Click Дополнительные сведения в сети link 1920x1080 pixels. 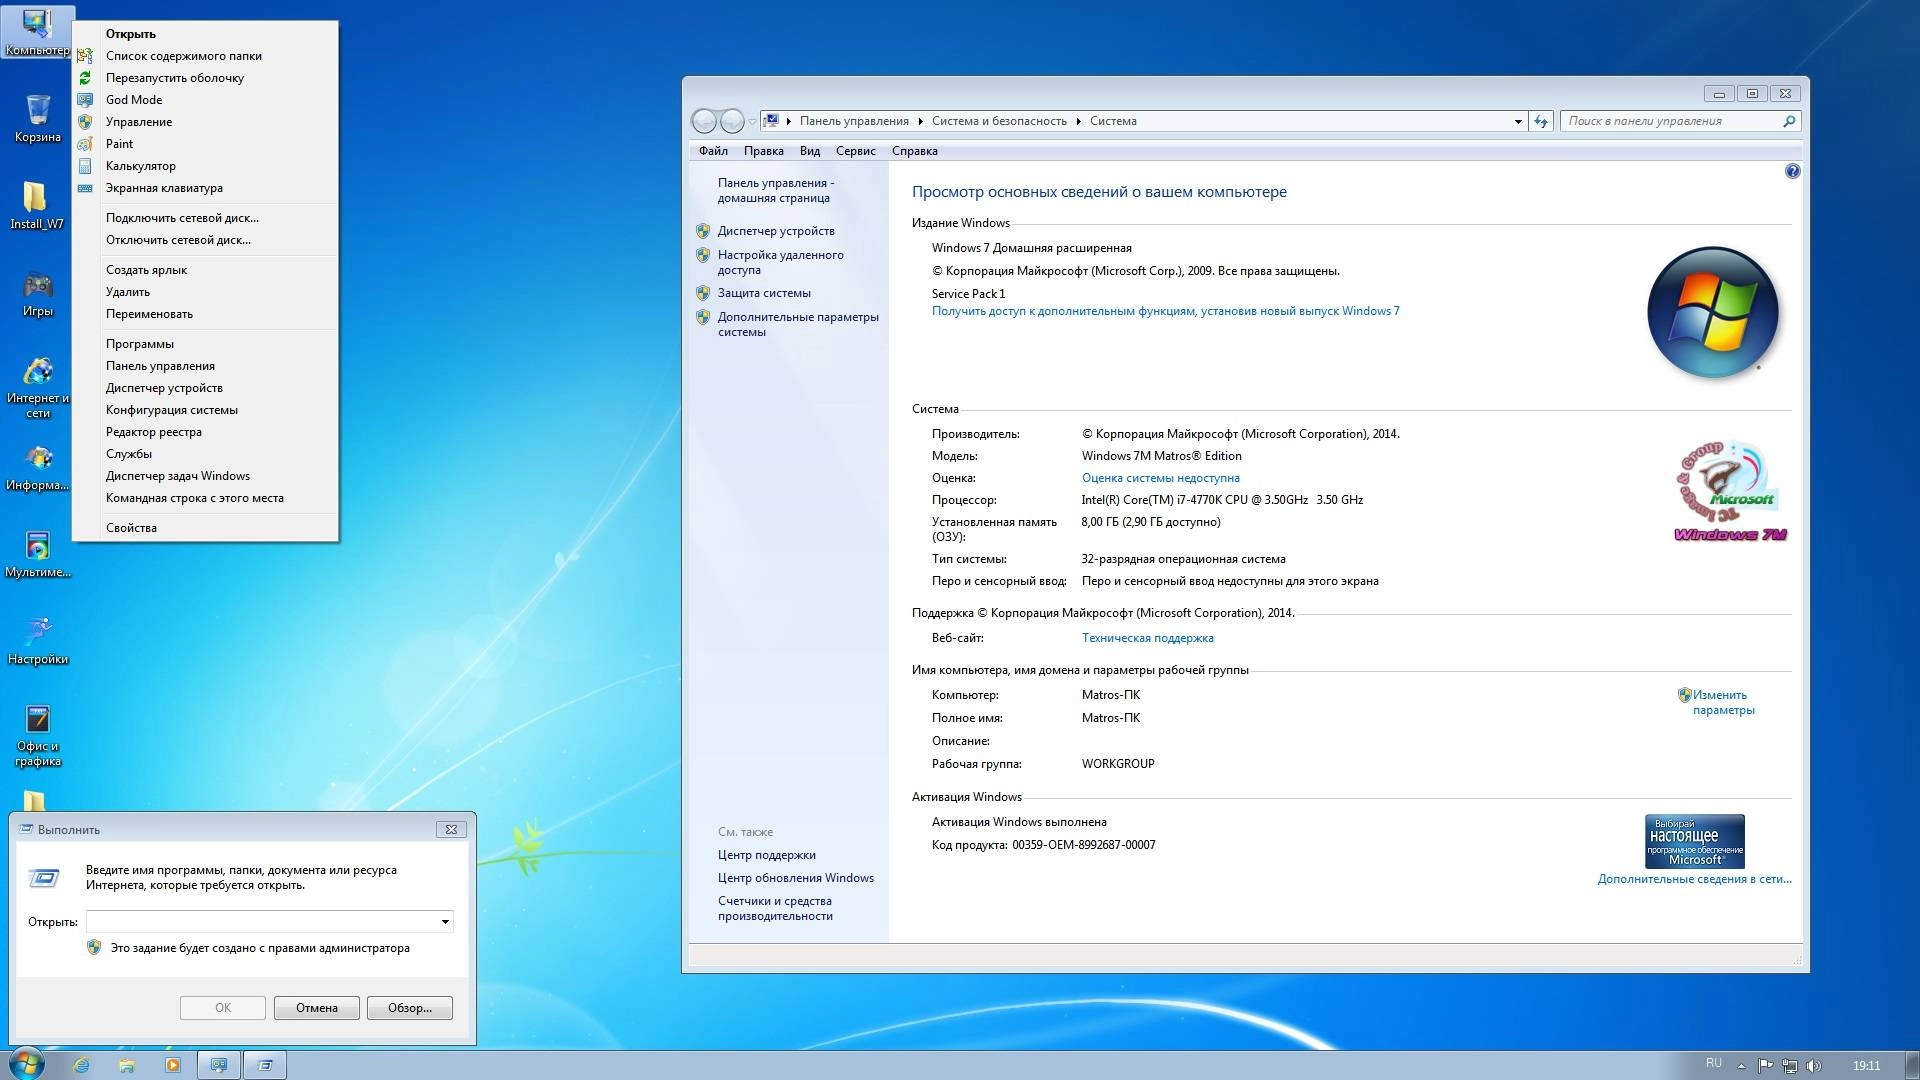click(1694, 879)
